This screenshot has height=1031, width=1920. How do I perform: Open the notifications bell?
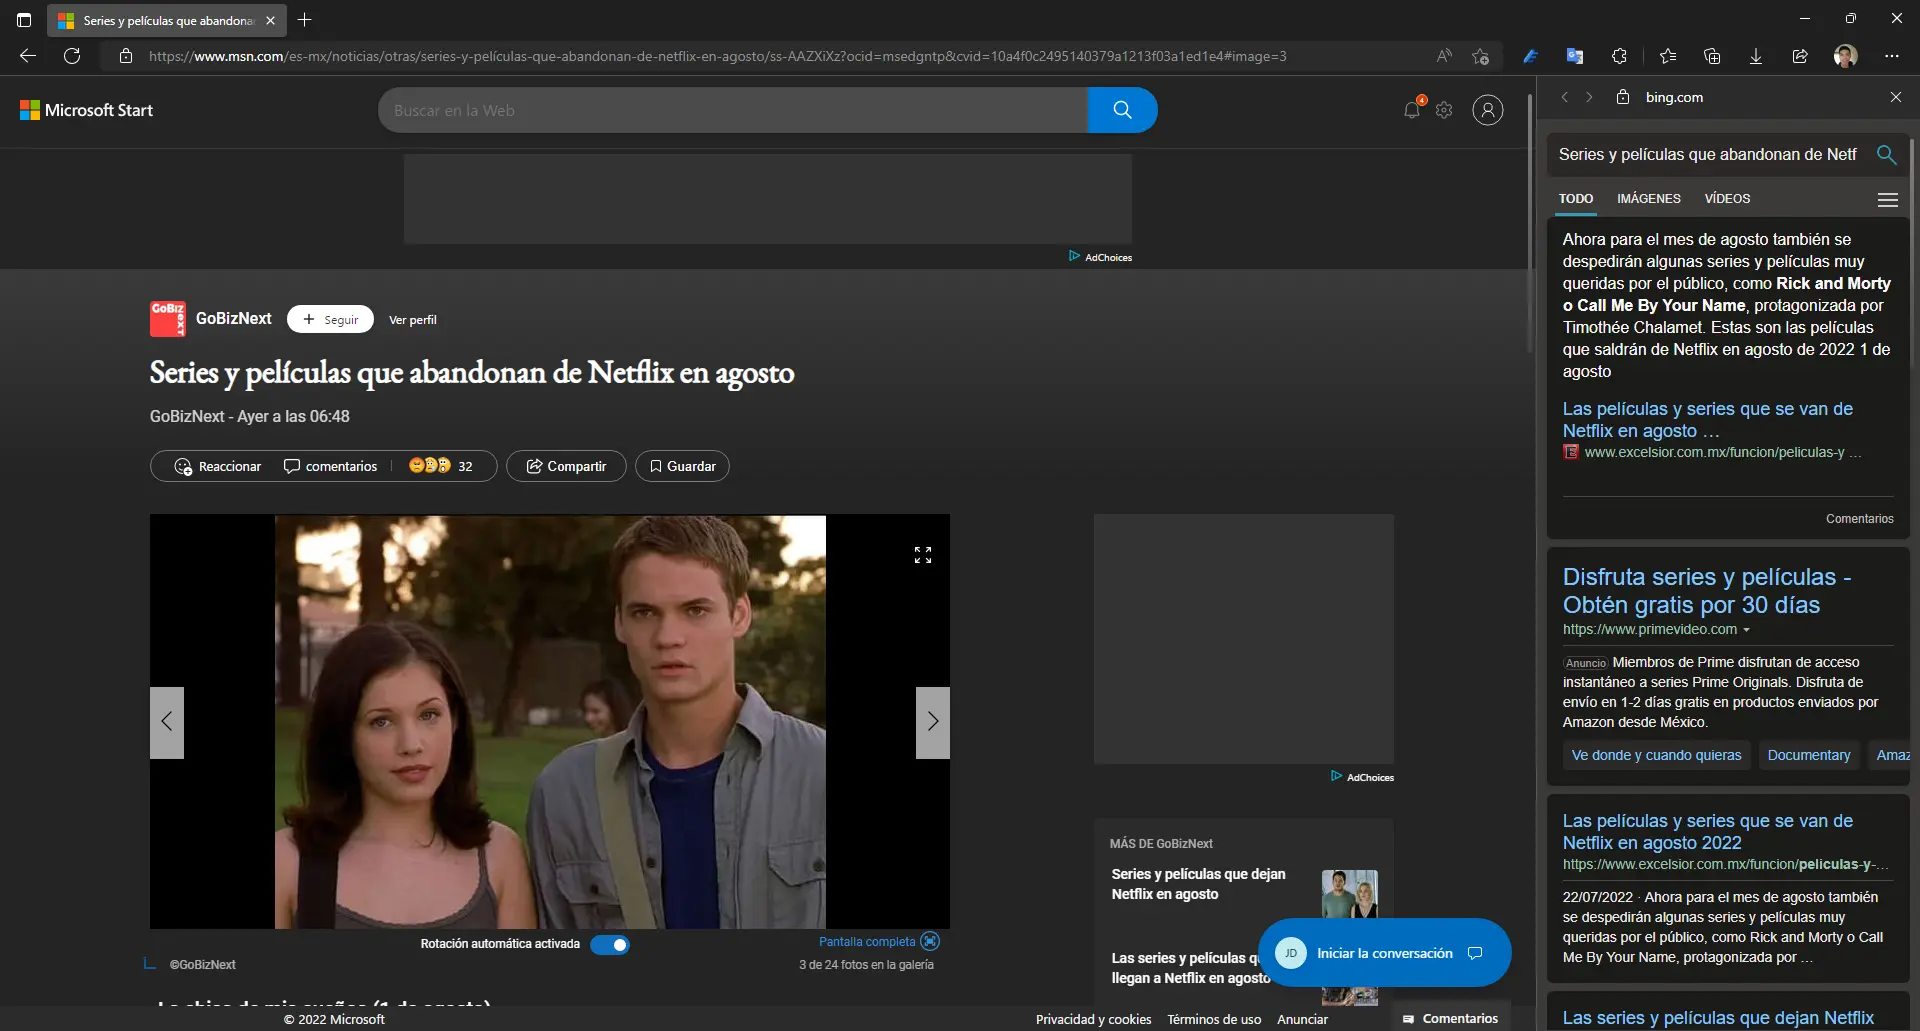tap(1412, 110)
